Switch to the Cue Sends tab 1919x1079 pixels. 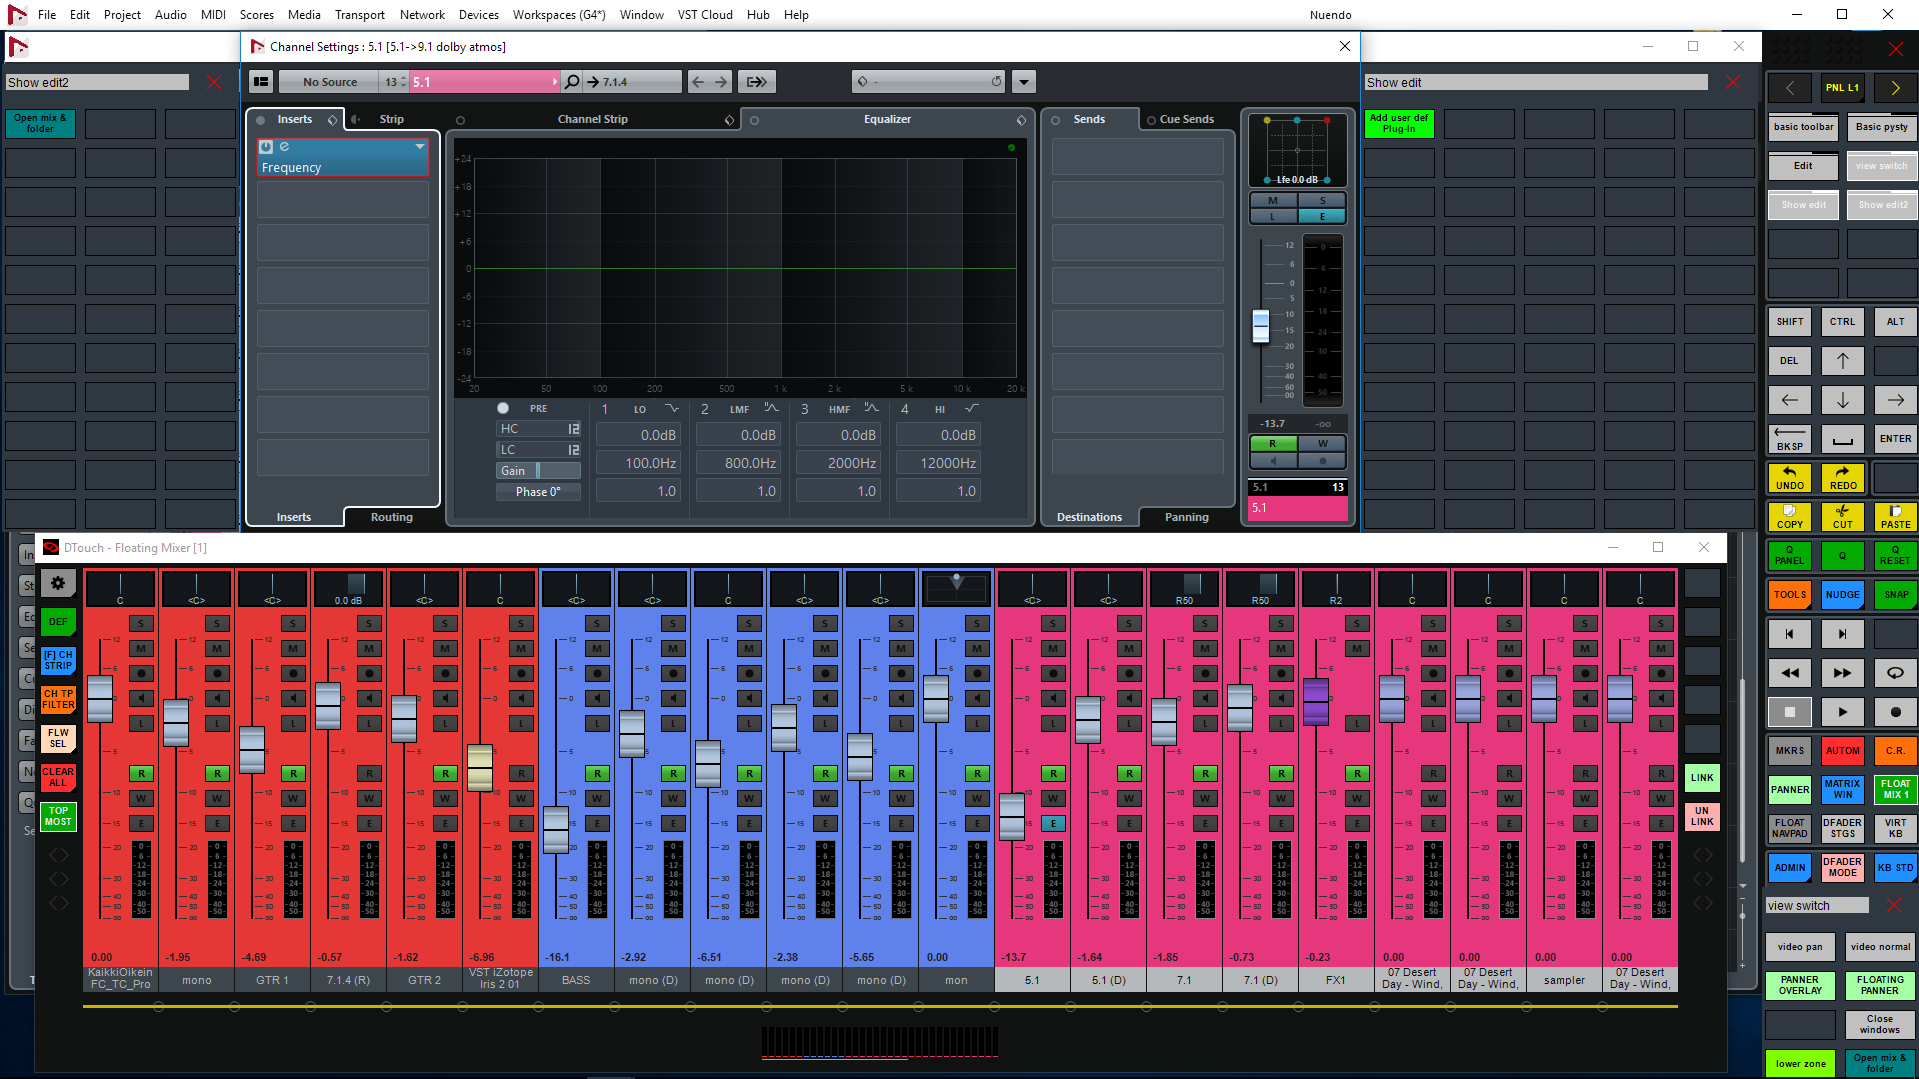(x=1186, y=119)
